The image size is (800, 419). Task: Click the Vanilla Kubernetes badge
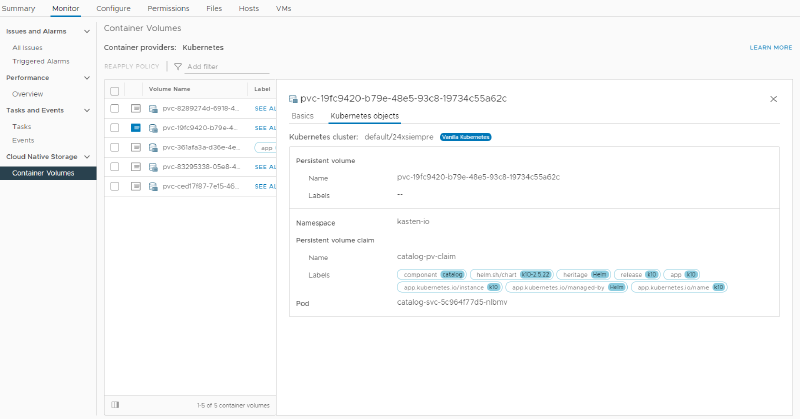[x=465, y=137]
